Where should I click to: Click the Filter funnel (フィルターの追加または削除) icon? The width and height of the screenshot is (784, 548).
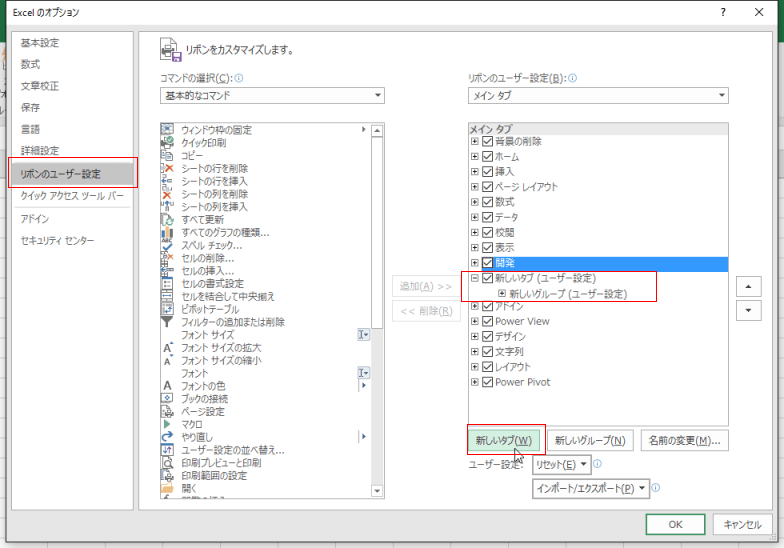(x=167, y=322)
